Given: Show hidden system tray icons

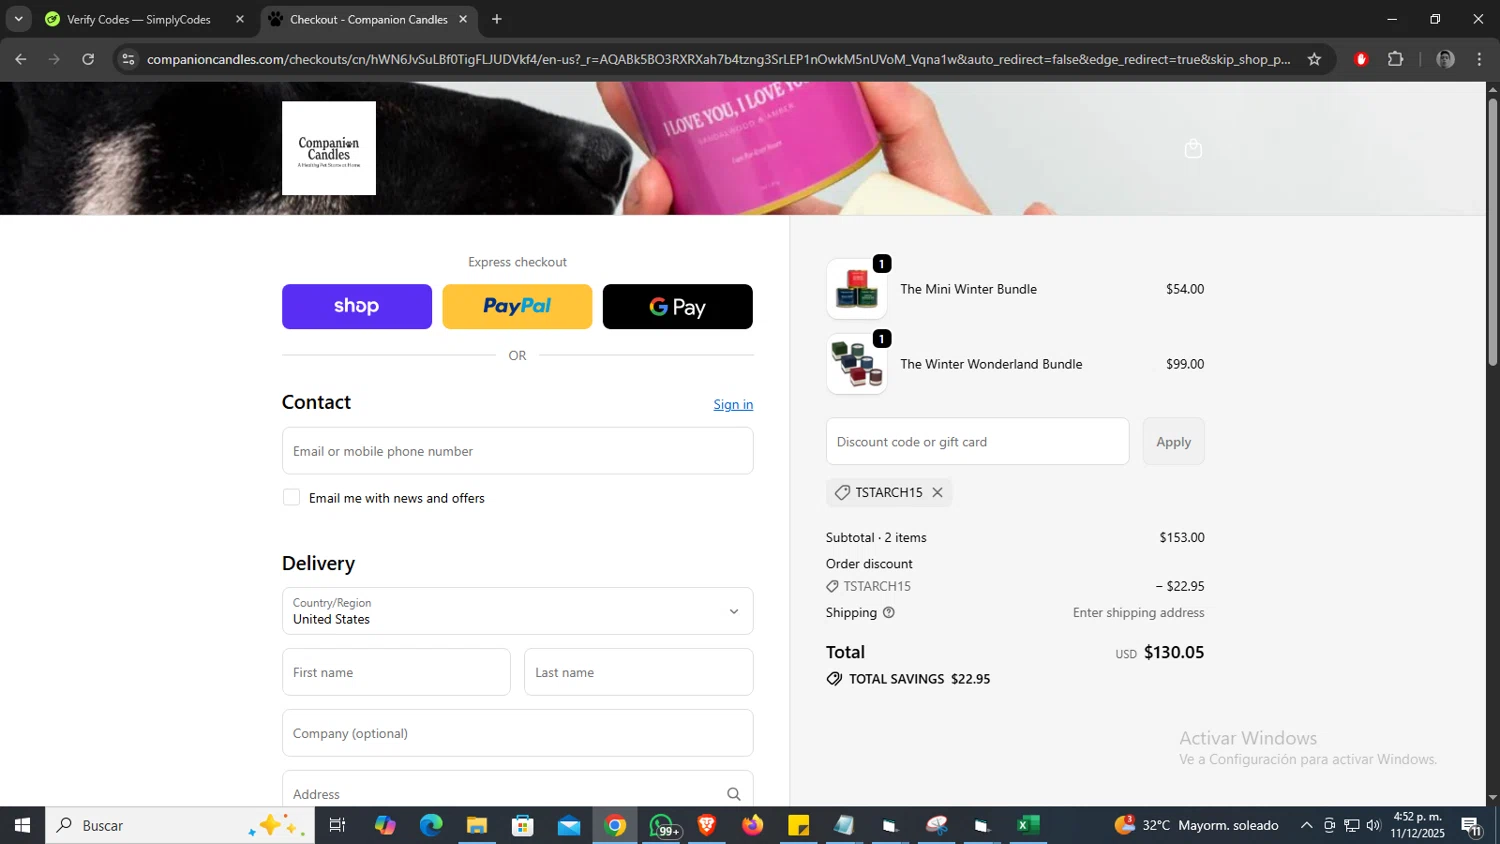Looking at the screenshot, I should [x=1306, y=825].
